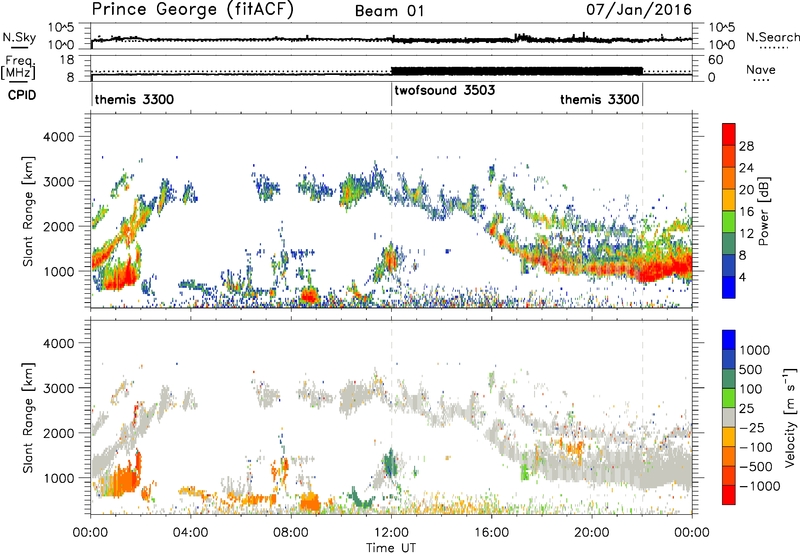The width and height of the screenshot is (800, 554).
Task: Click the "Power [dB]" colorbar title
Action: pos(763,211)
